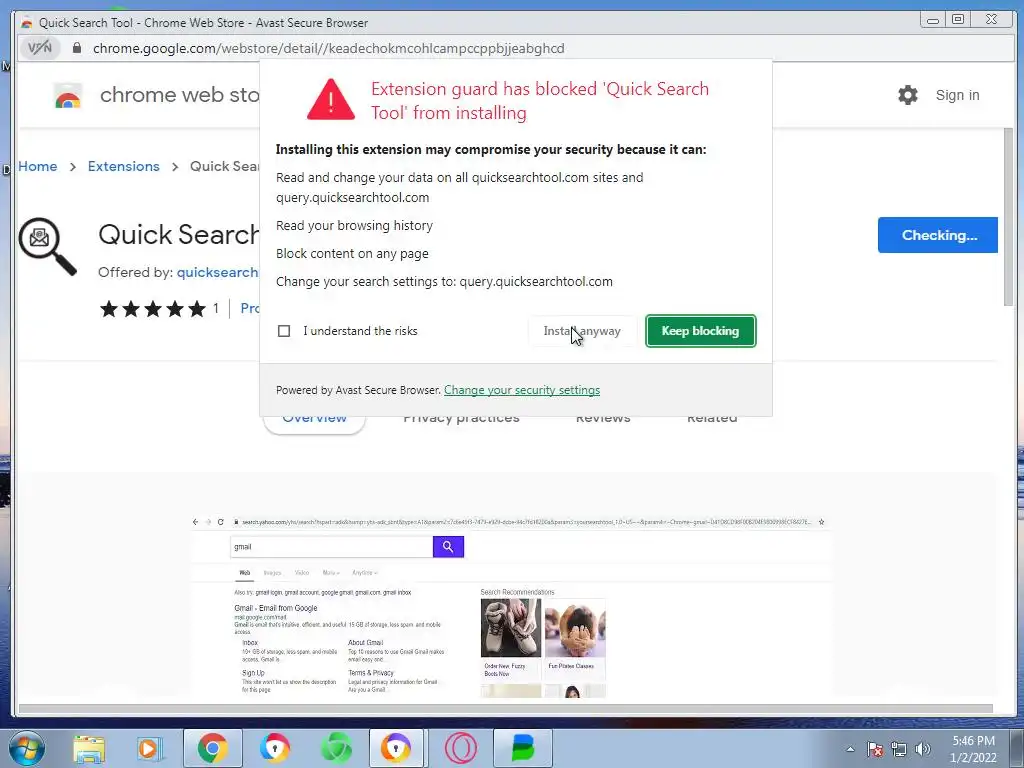Screen dimensions: 1024x768
Task: Click the red warning triangle icon
Action: tap(330, 99)
